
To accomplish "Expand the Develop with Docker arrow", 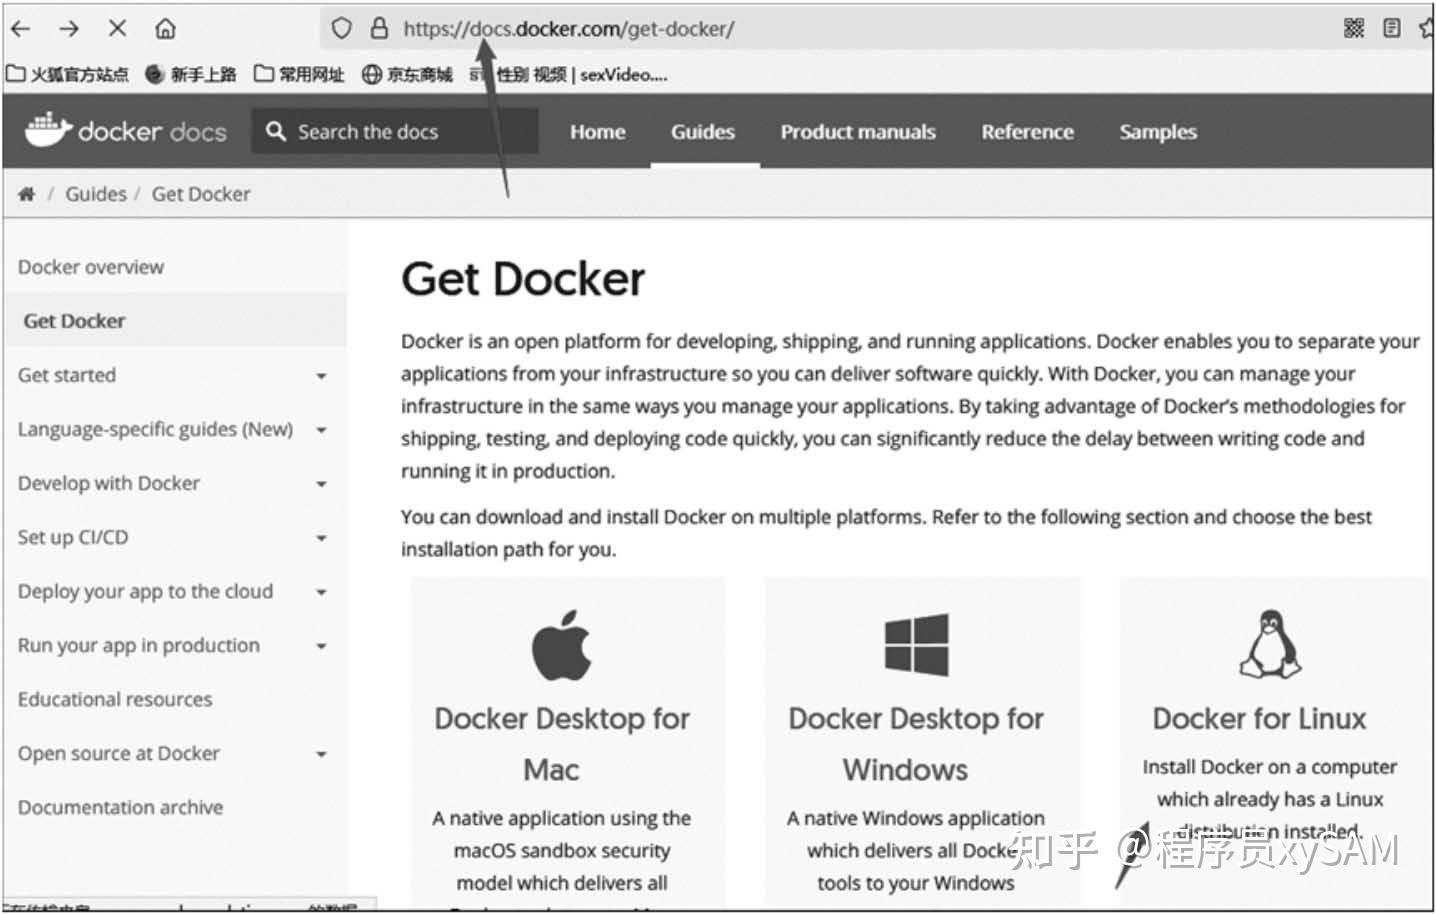I will coord(321,484).
